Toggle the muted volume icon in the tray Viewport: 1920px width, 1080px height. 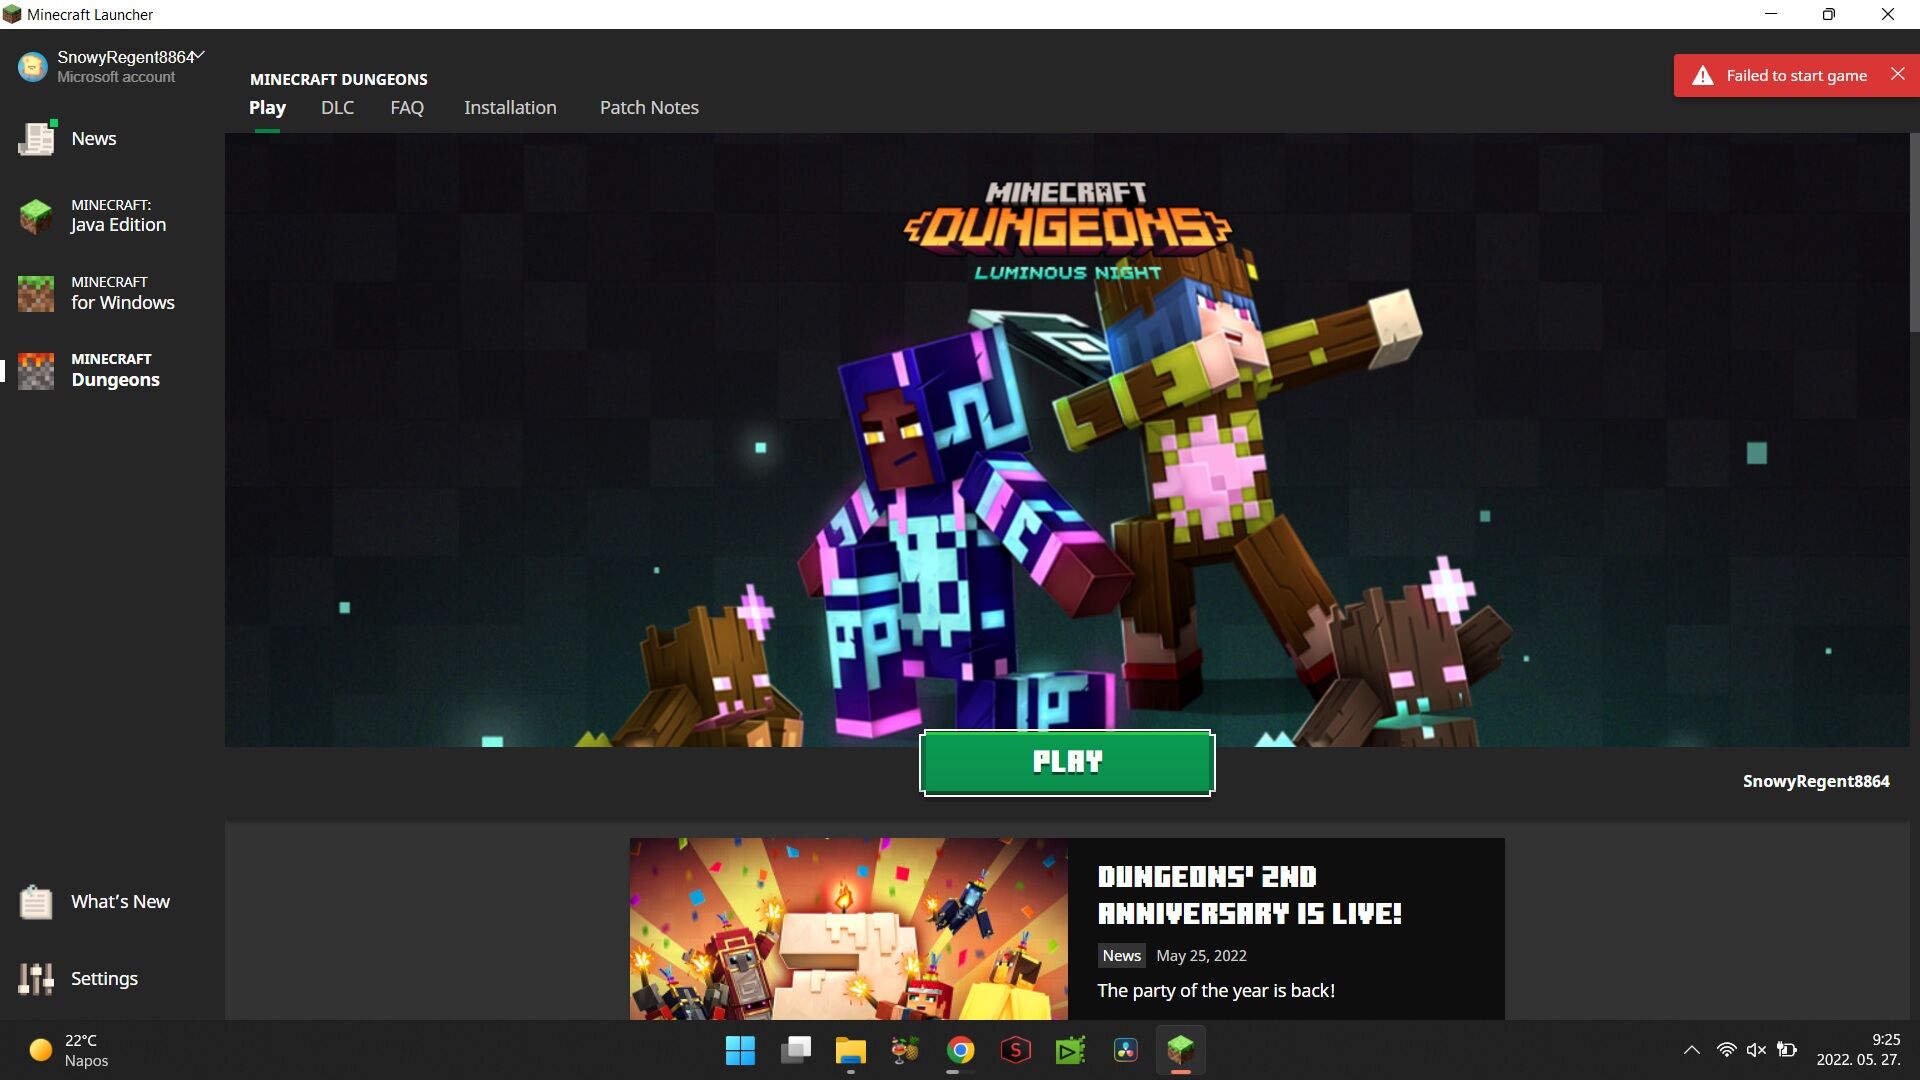coord(1756,1050)
